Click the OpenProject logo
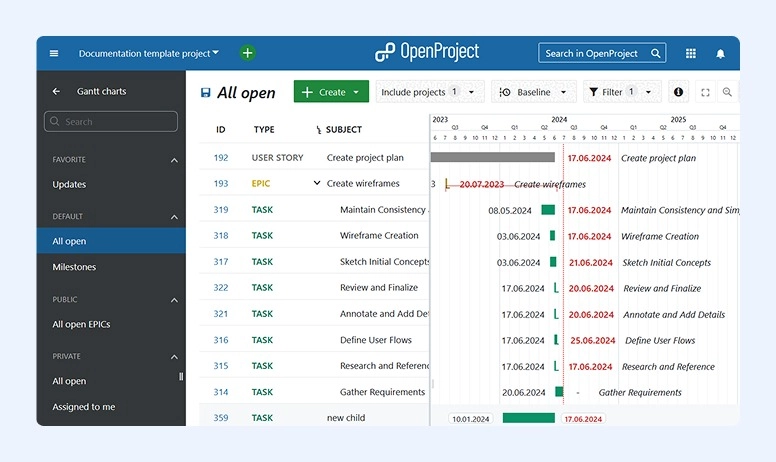776x462 pixels. tap(427, 52)
